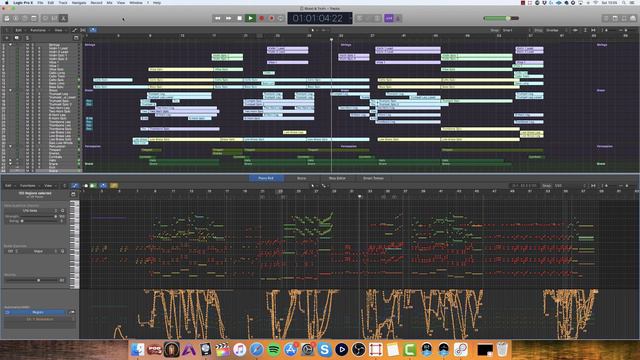Toggle the Flex button in Tracks area
The image size is (640, 360).
83,30
